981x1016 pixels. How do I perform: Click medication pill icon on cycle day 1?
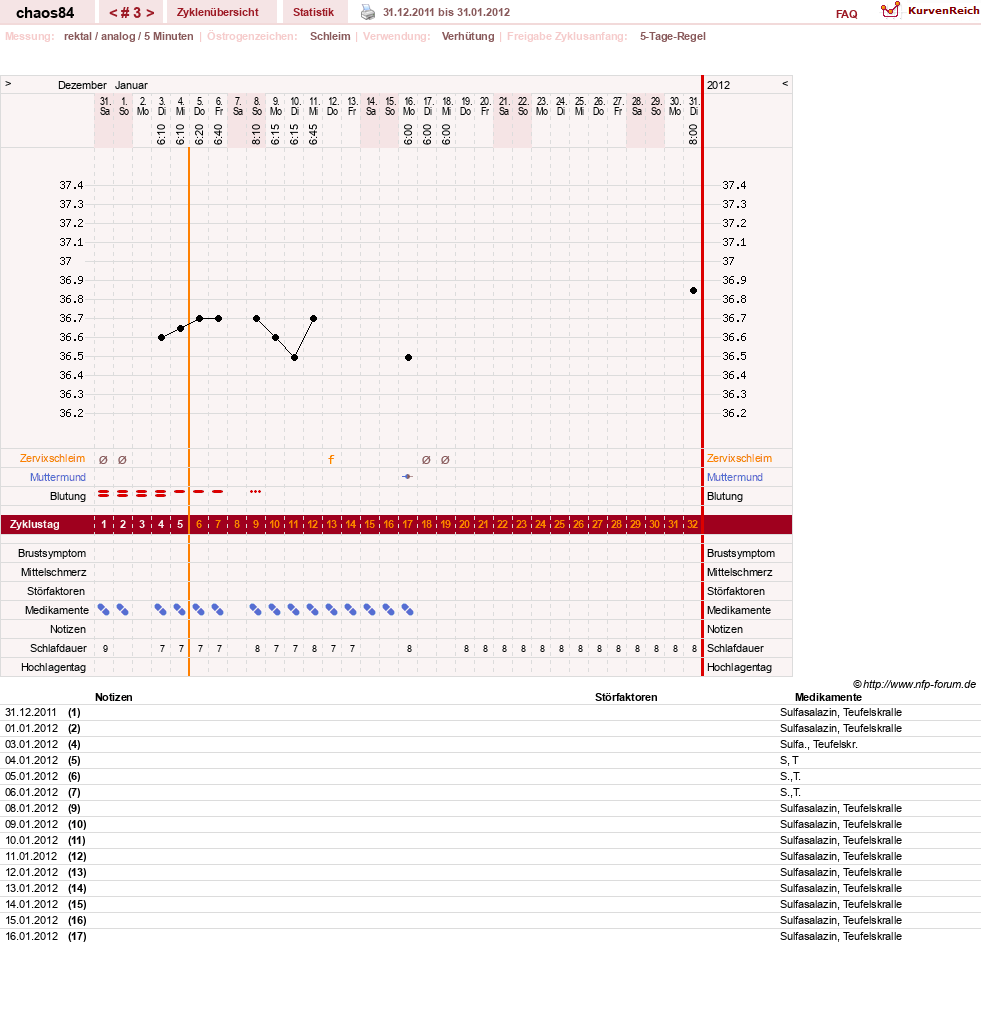point(104,610)
